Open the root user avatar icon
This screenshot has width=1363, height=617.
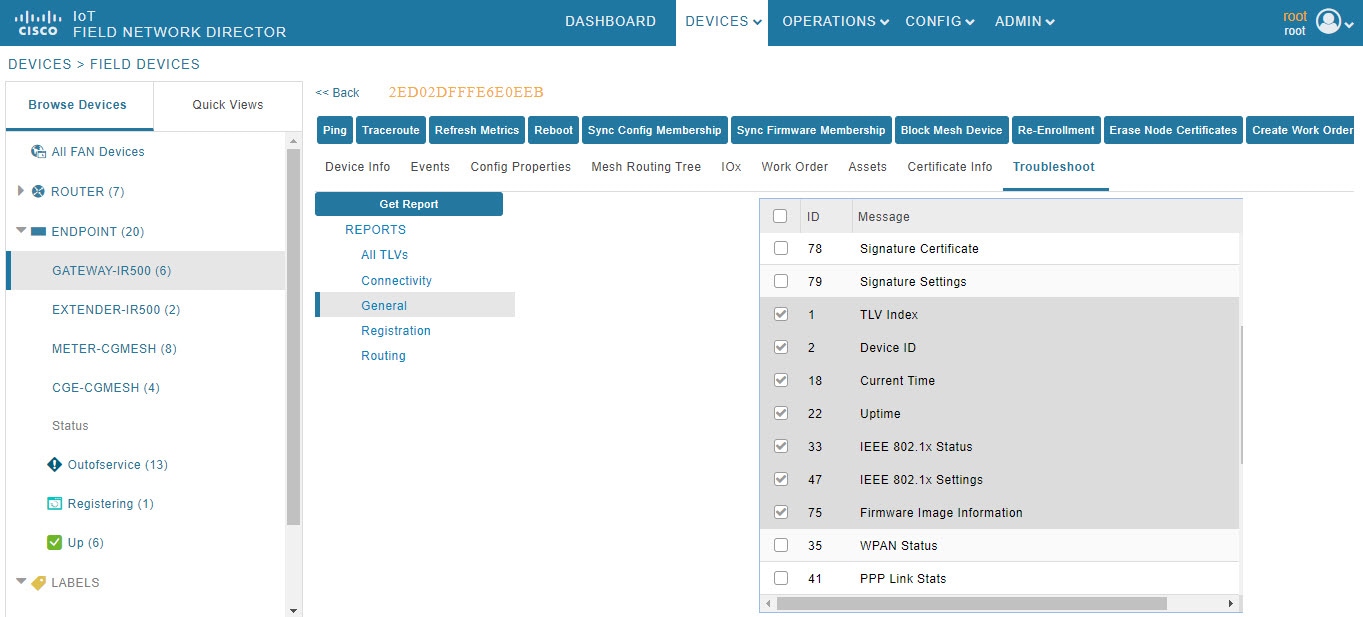pos(1328,21)
